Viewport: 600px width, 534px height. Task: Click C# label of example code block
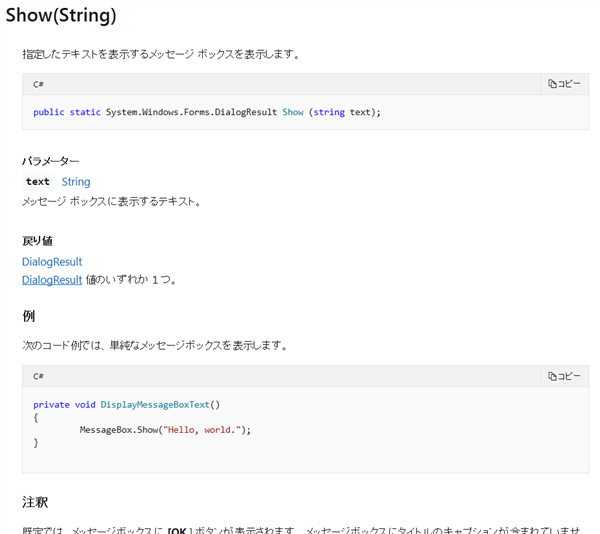coord(38,376)
